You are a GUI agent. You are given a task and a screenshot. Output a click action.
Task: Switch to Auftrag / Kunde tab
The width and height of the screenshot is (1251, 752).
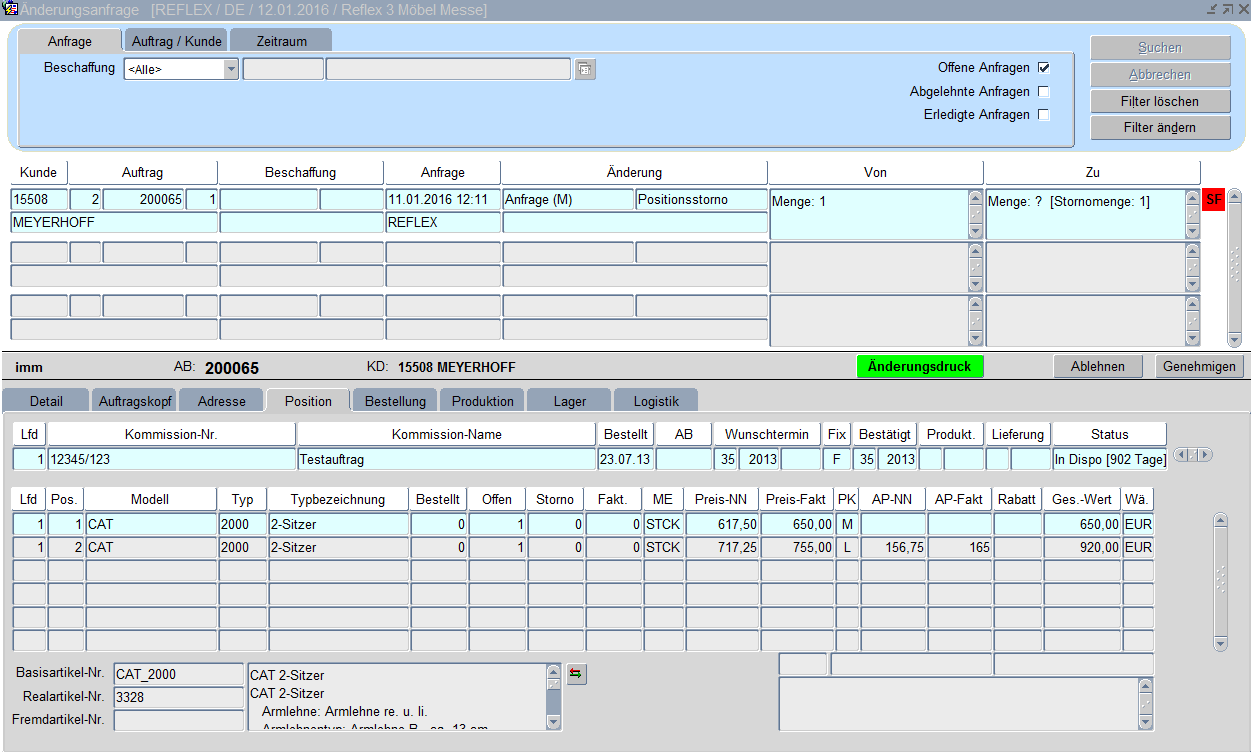pos(176,41)
